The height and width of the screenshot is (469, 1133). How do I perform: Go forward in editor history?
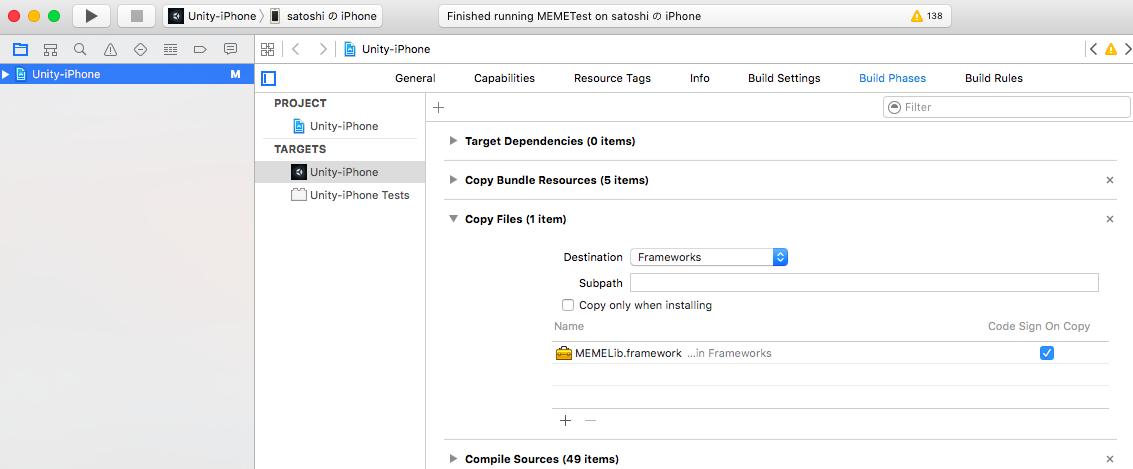322,49
